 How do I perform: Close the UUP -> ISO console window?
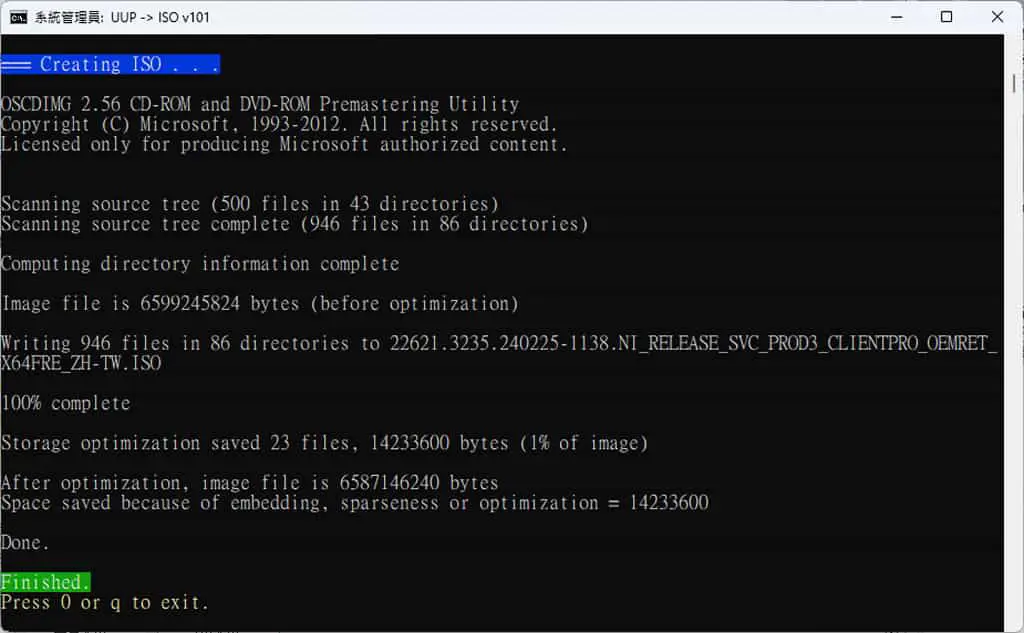pyautogui.click(x=997, y=17)
